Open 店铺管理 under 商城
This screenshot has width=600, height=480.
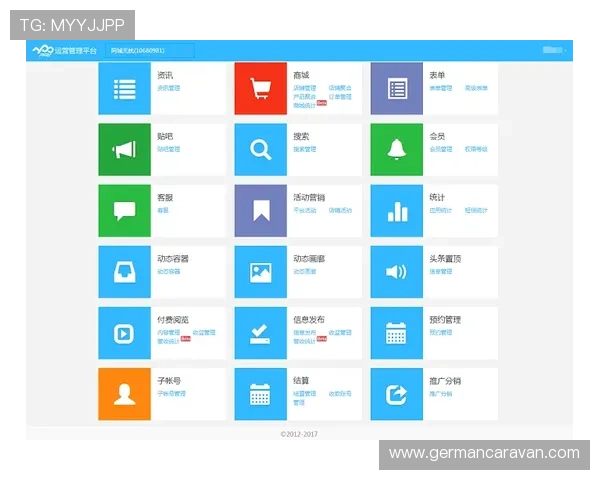pyautogui.click(x=305, y=88)
